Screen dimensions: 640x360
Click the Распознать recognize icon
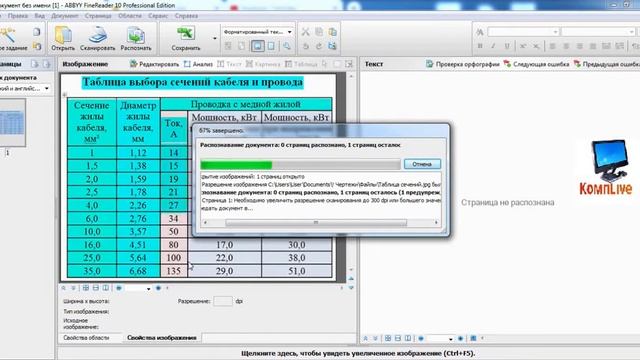click(136, 35)
